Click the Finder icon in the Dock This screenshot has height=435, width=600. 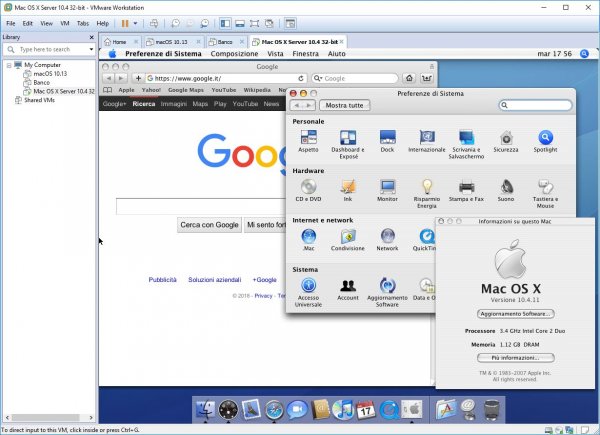206,408
